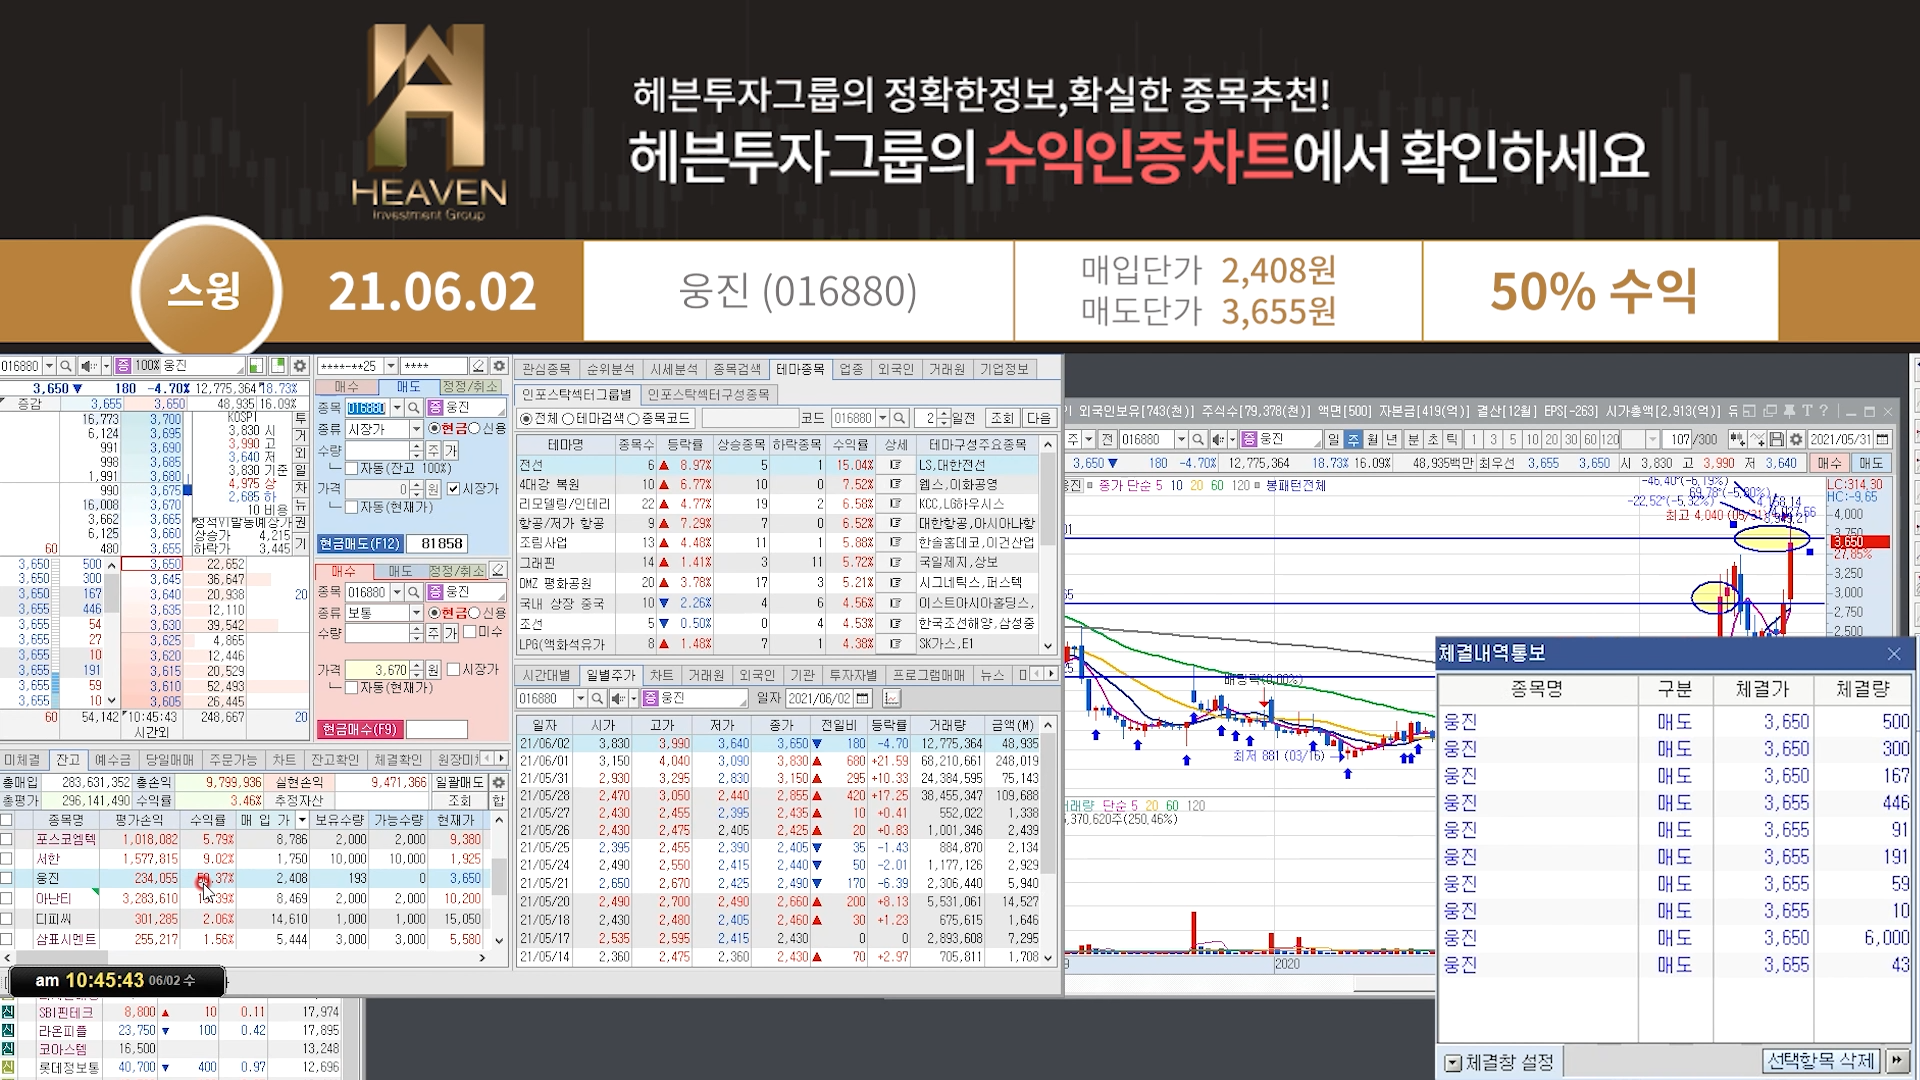Click save diskette icon in chart toolbar

pyautogui.click(x=1777, y=439)
